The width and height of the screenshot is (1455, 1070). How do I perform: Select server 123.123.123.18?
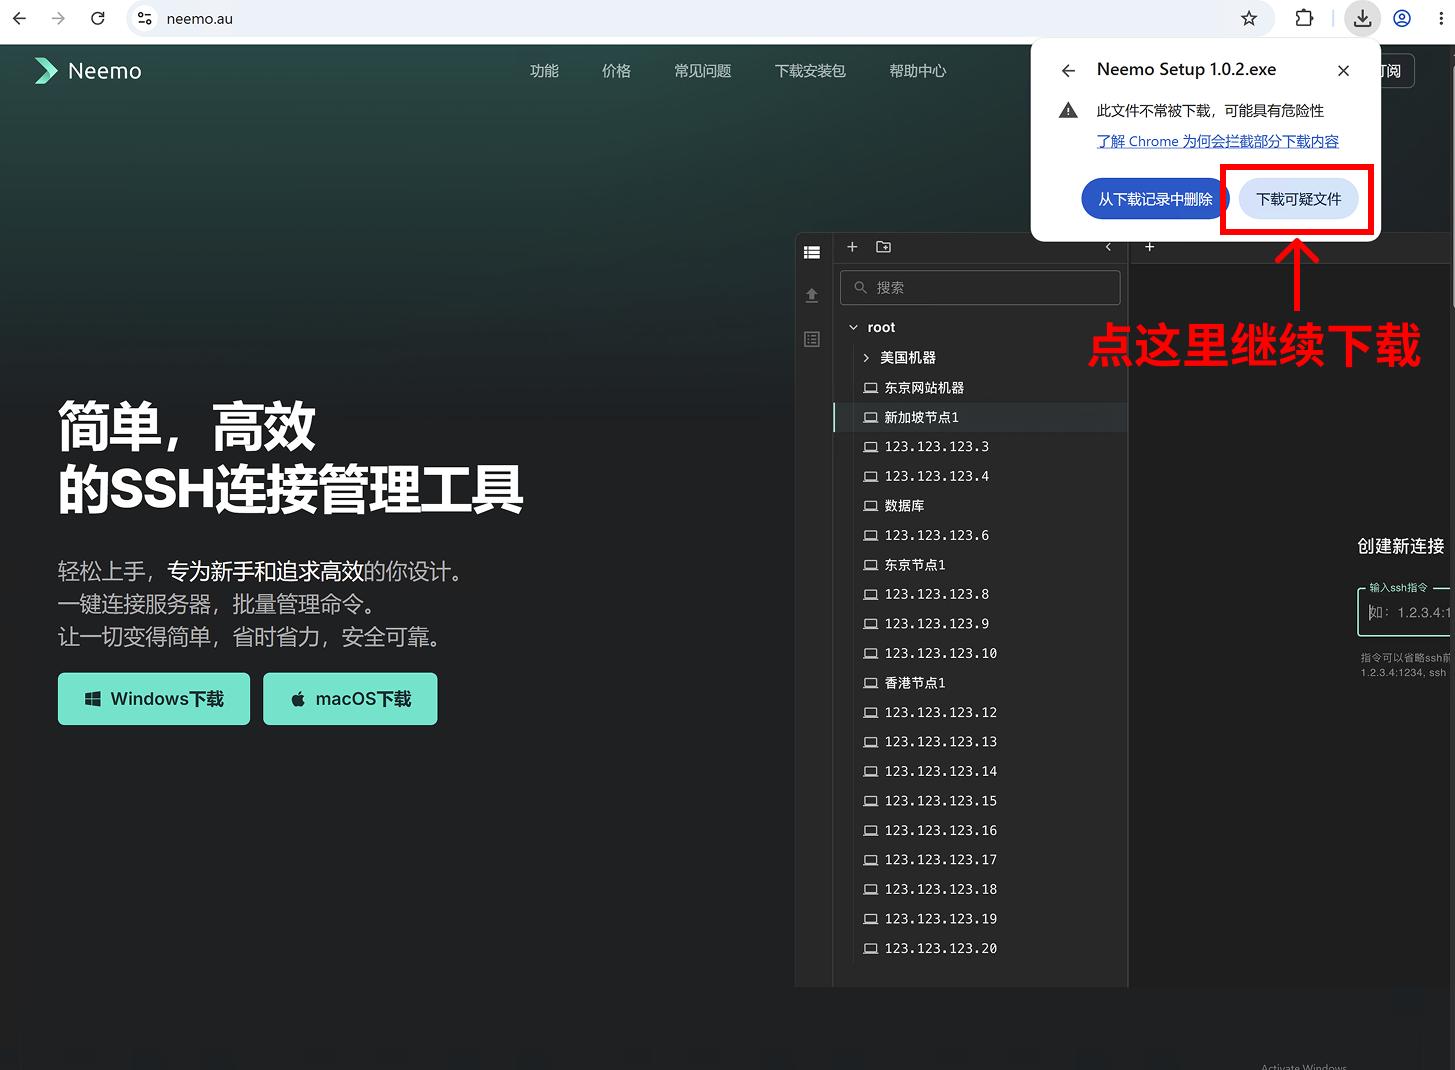[x=981, y=889]
